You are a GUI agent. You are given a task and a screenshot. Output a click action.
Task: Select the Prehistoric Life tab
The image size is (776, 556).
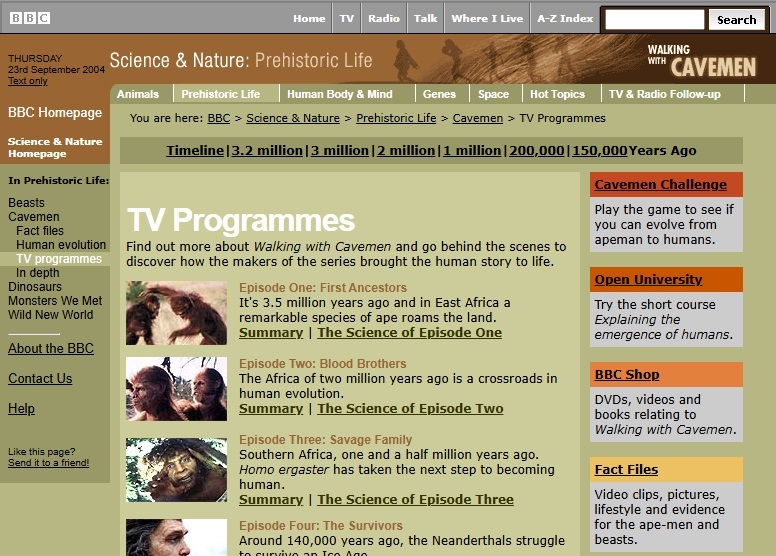221,94
